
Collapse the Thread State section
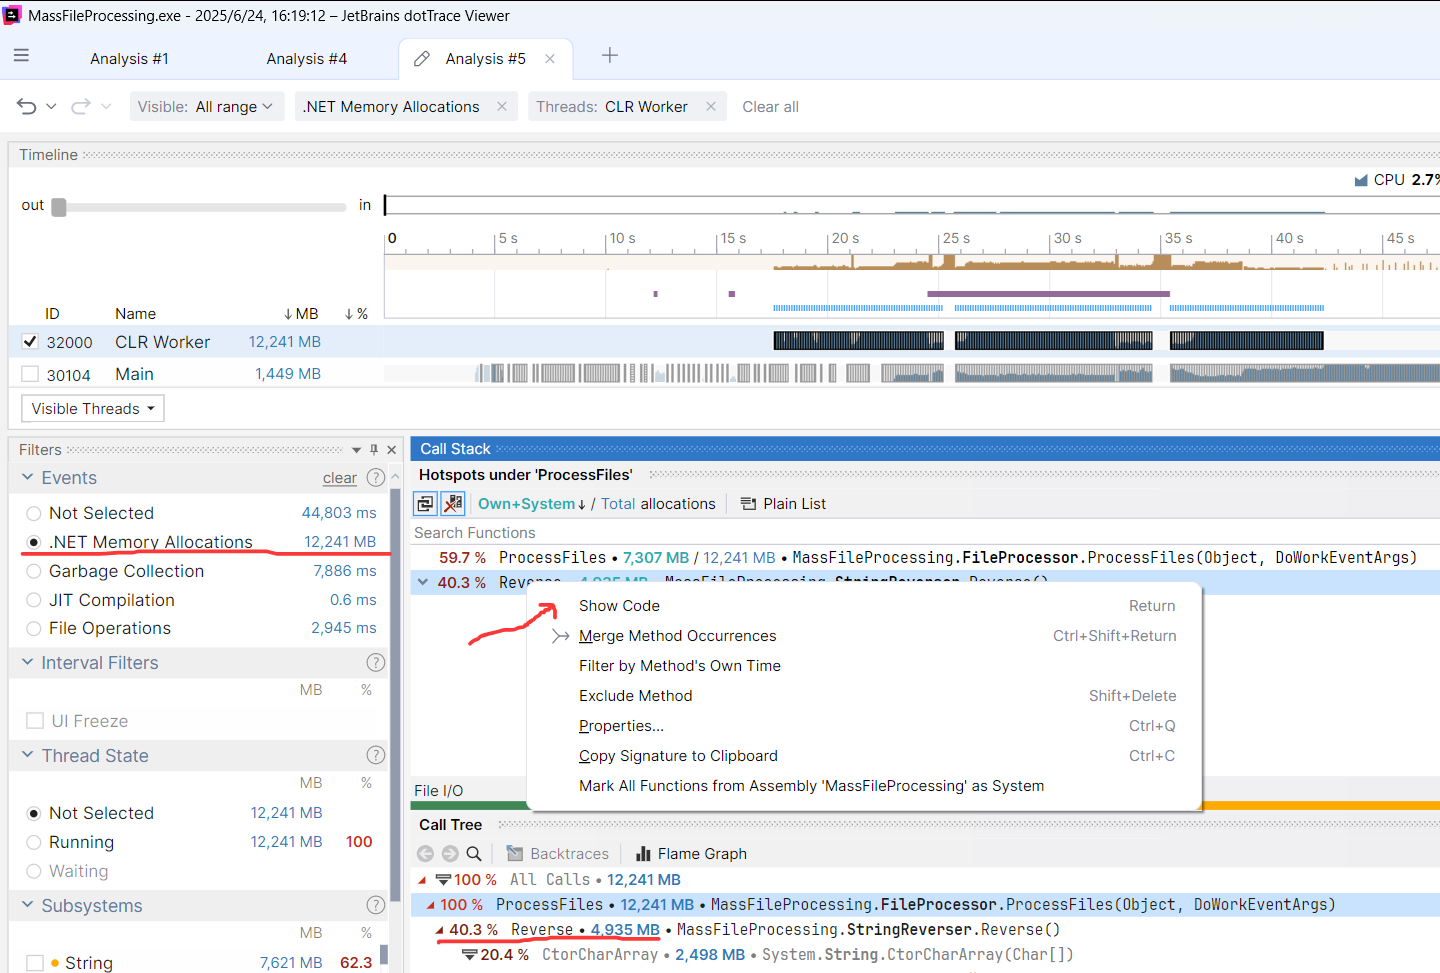[28, 755]
